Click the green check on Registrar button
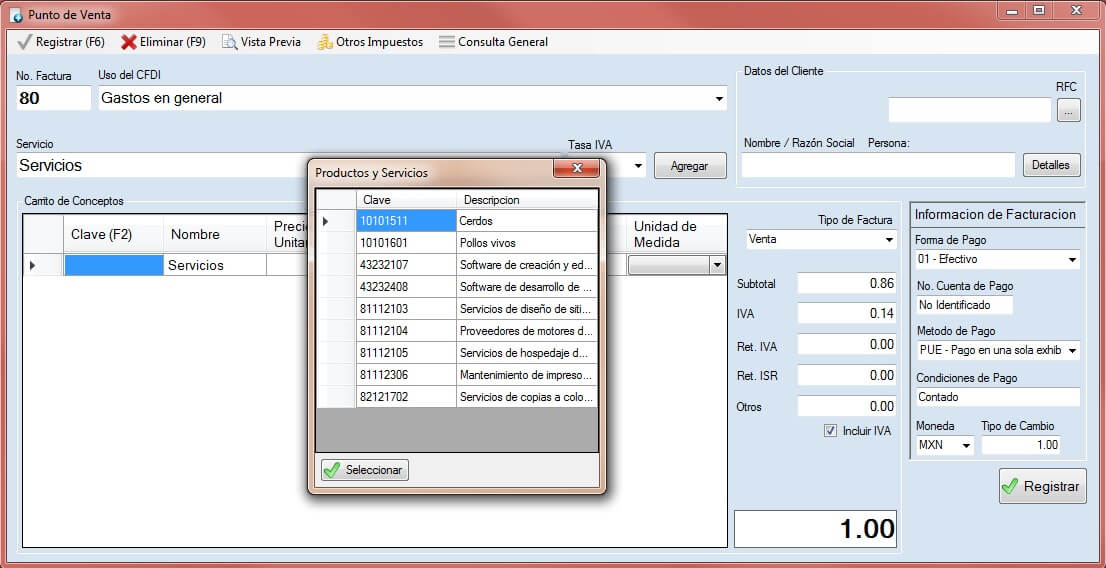The width and height of the screenshot is (1106, 568). point(1010,486)
